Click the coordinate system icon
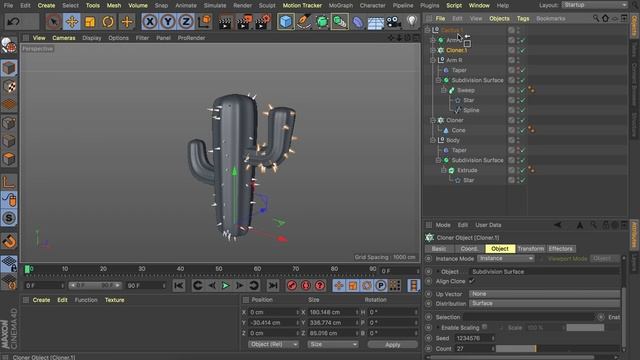640x360 pixels. pos(204,21)
